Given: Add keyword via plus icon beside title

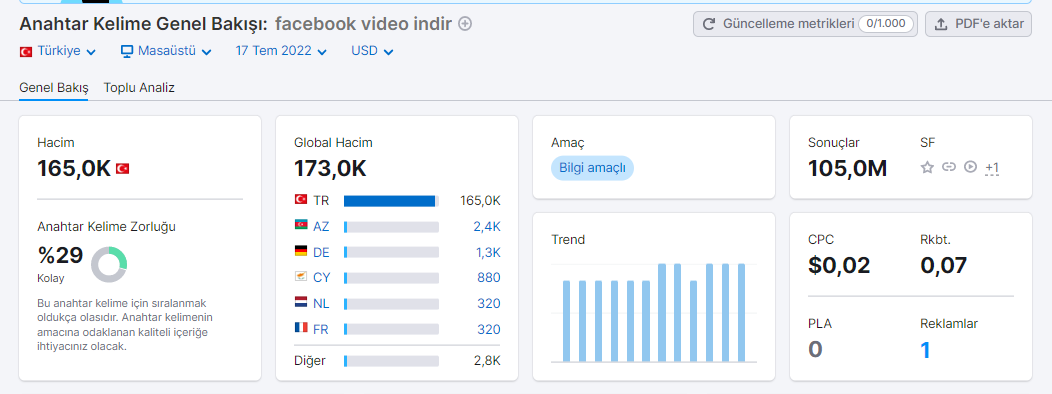Looking at the screenshot, I should pos(465,24).
